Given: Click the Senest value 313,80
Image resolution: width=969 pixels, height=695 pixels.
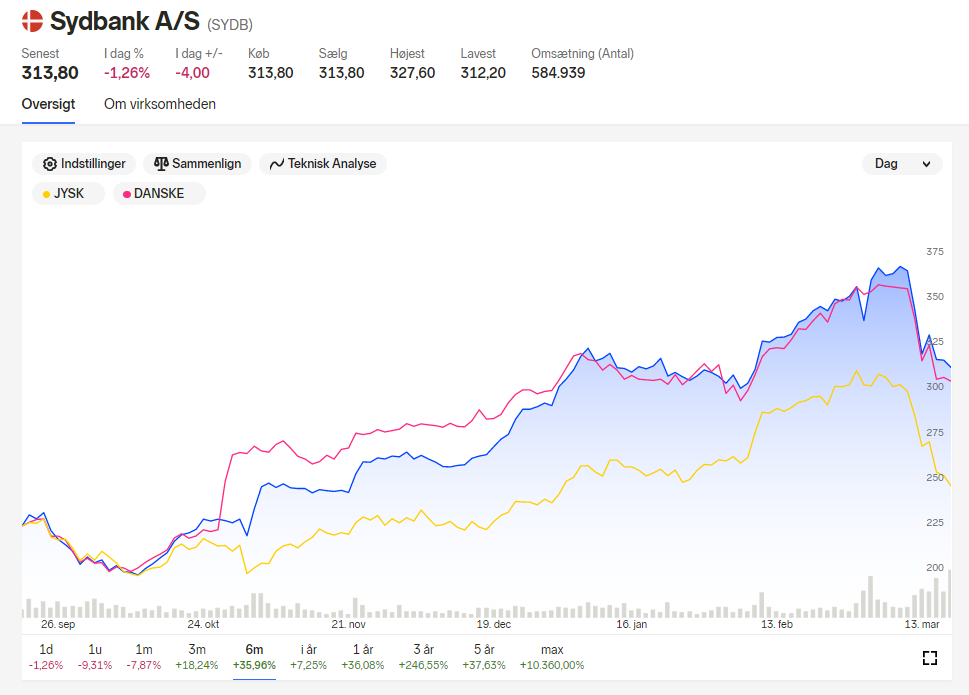Looking at the screenshot, I should click(50, 73).
